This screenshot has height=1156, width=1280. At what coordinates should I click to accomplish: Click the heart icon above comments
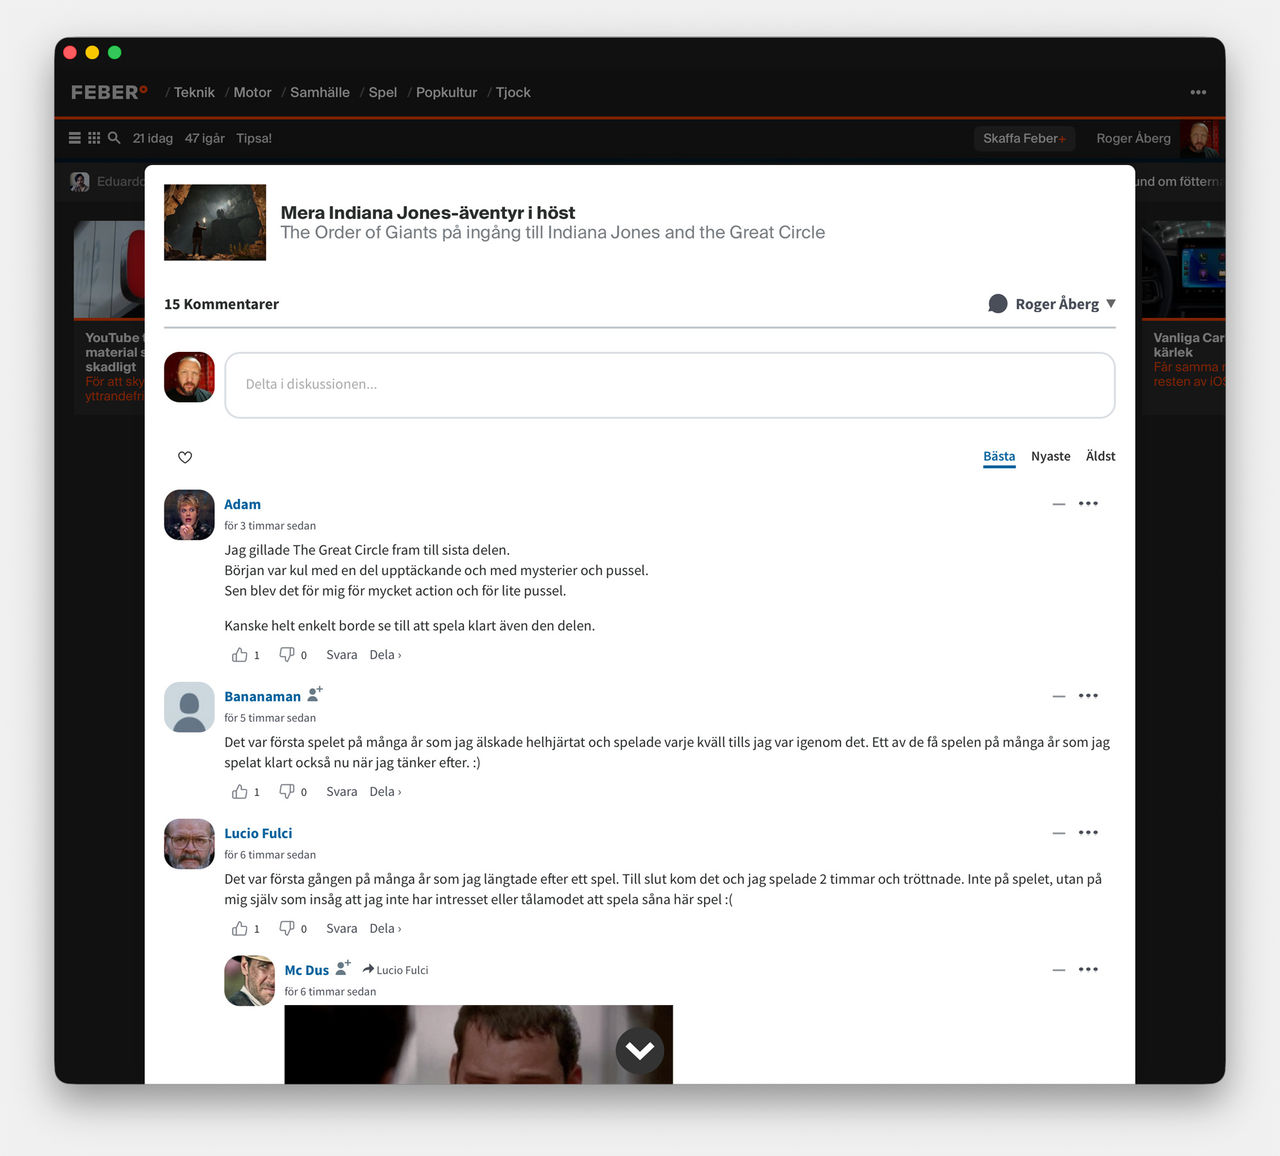185,457
